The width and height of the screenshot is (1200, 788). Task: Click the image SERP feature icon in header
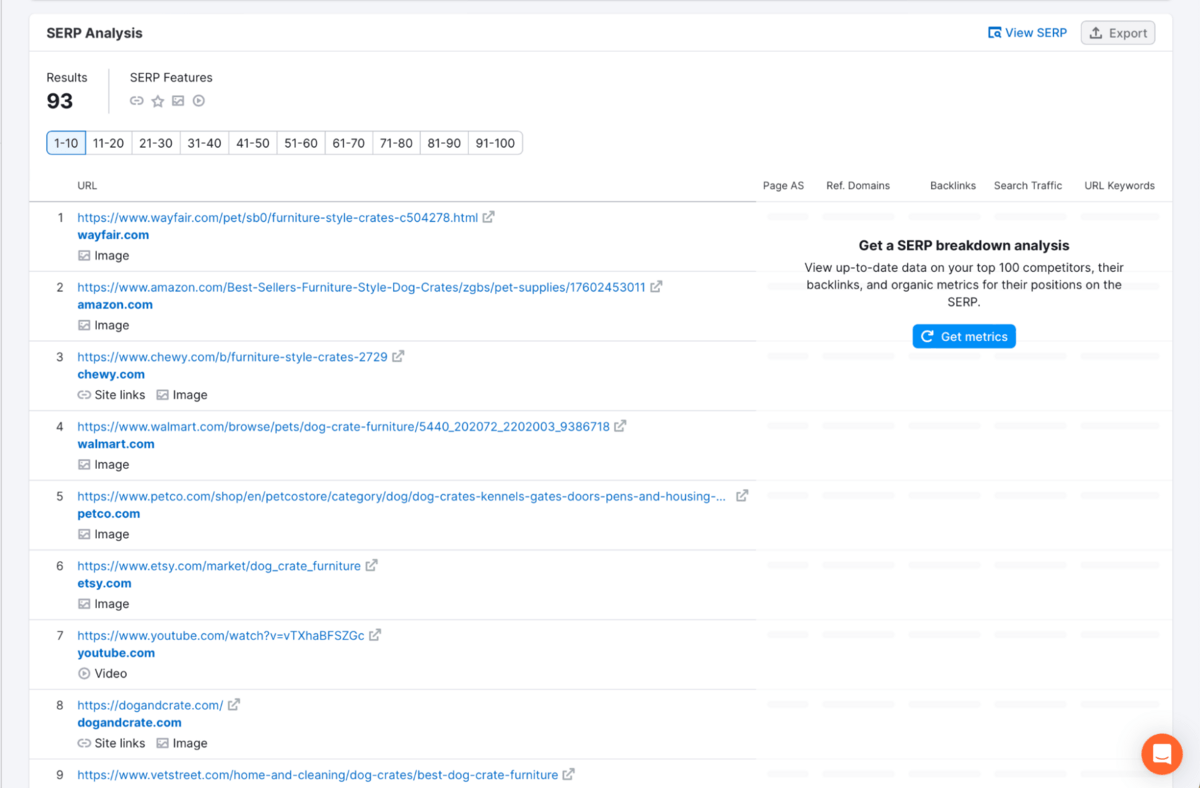click(x=178, y=101)
